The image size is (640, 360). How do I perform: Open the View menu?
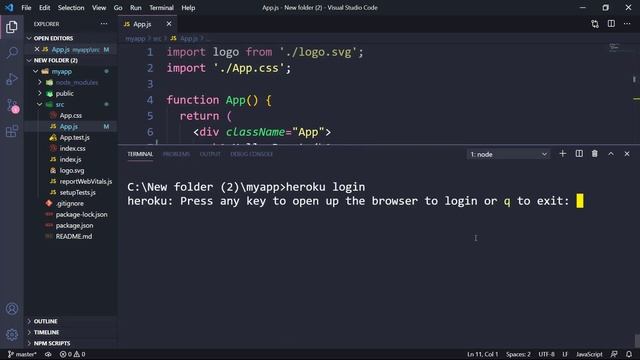tap(99, 8)
